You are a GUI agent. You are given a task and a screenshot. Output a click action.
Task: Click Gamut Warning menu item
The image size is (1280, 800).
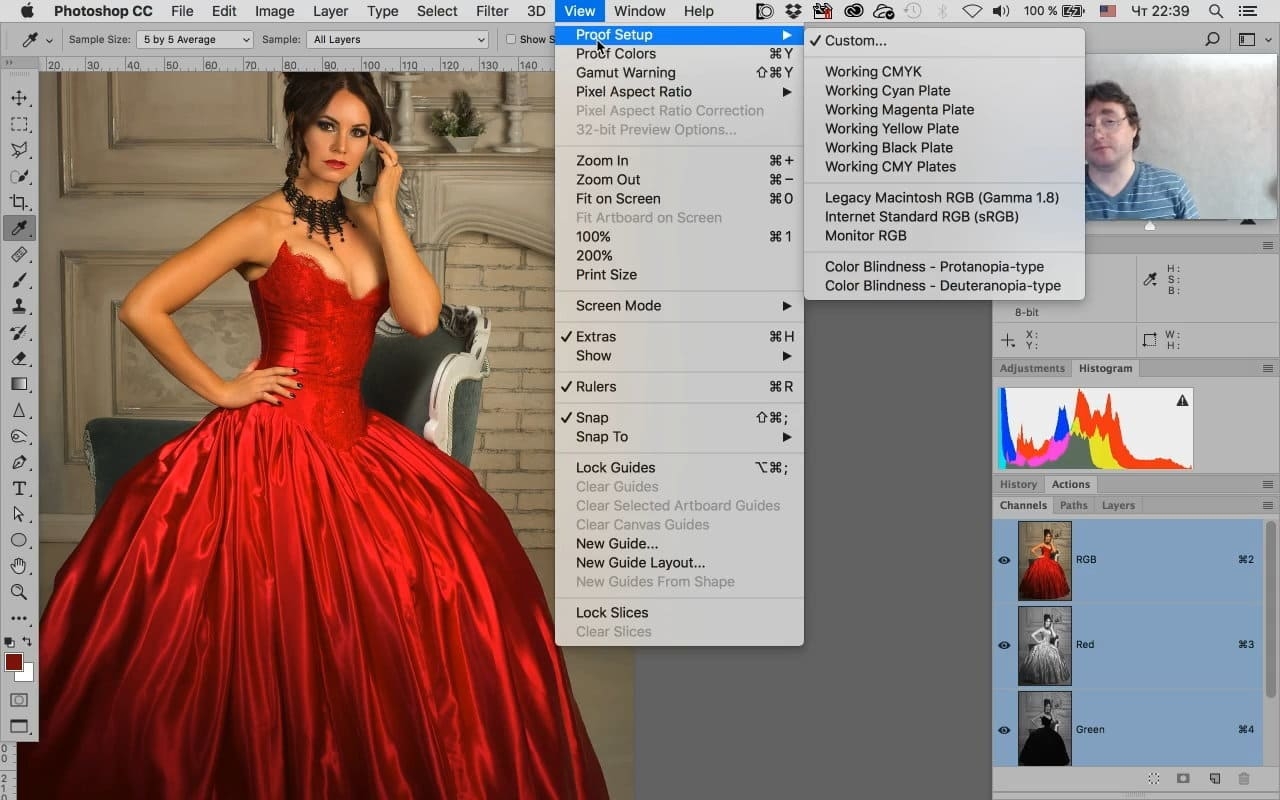pos(679,73)
